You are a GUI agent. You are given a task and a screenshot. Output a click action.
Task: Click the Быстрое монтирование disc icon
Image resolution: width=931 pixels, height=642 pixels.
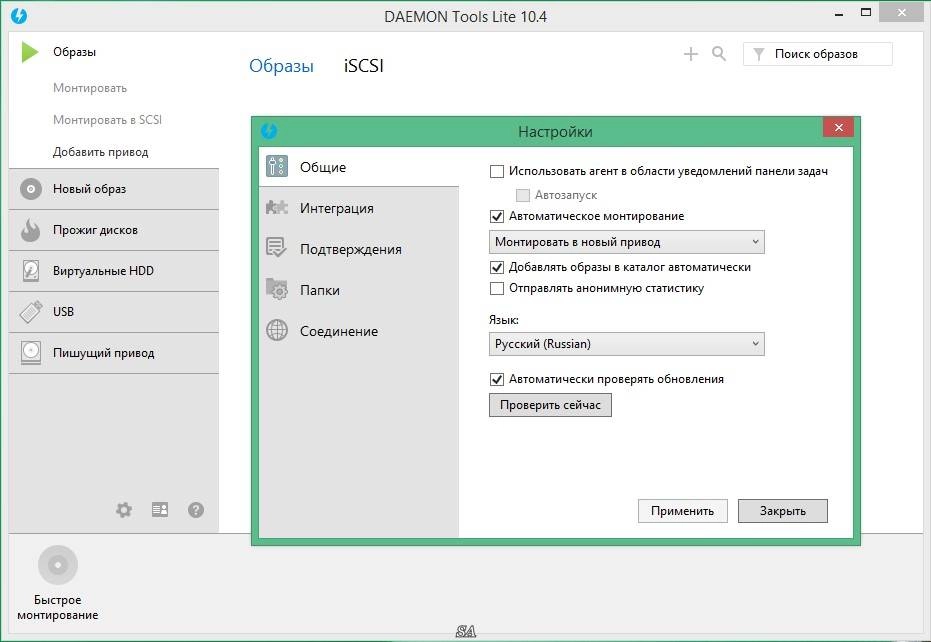[x=58, y=565]
